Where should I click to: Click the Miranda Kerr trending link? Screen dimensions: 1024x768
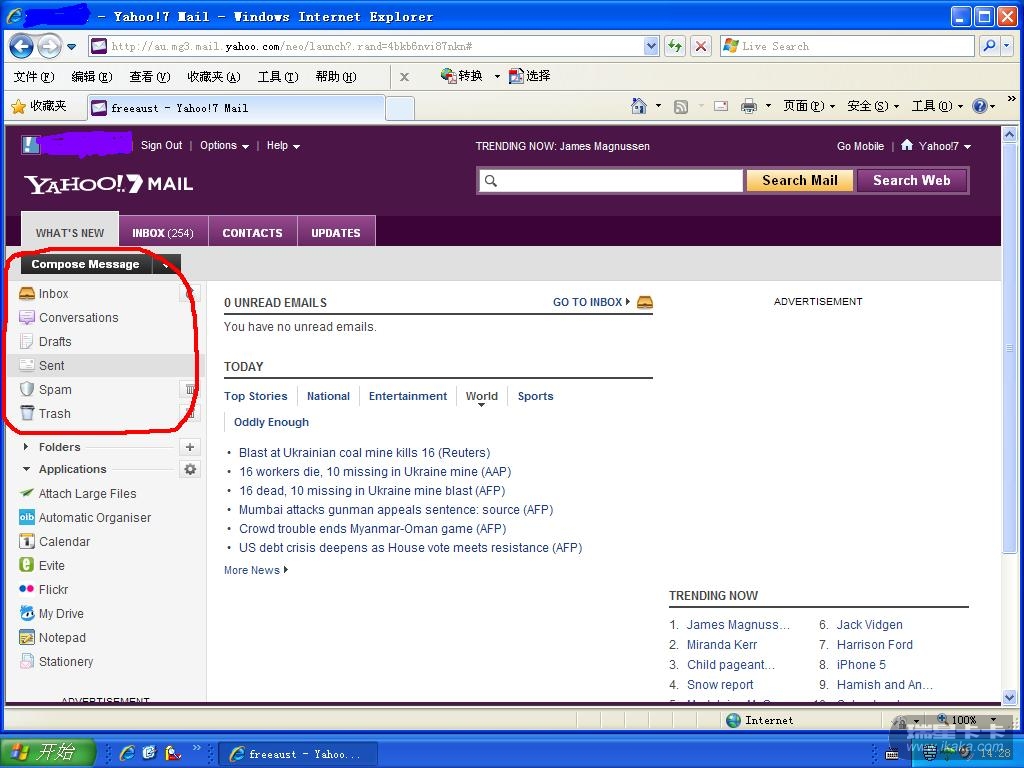(x=722, y=645)
